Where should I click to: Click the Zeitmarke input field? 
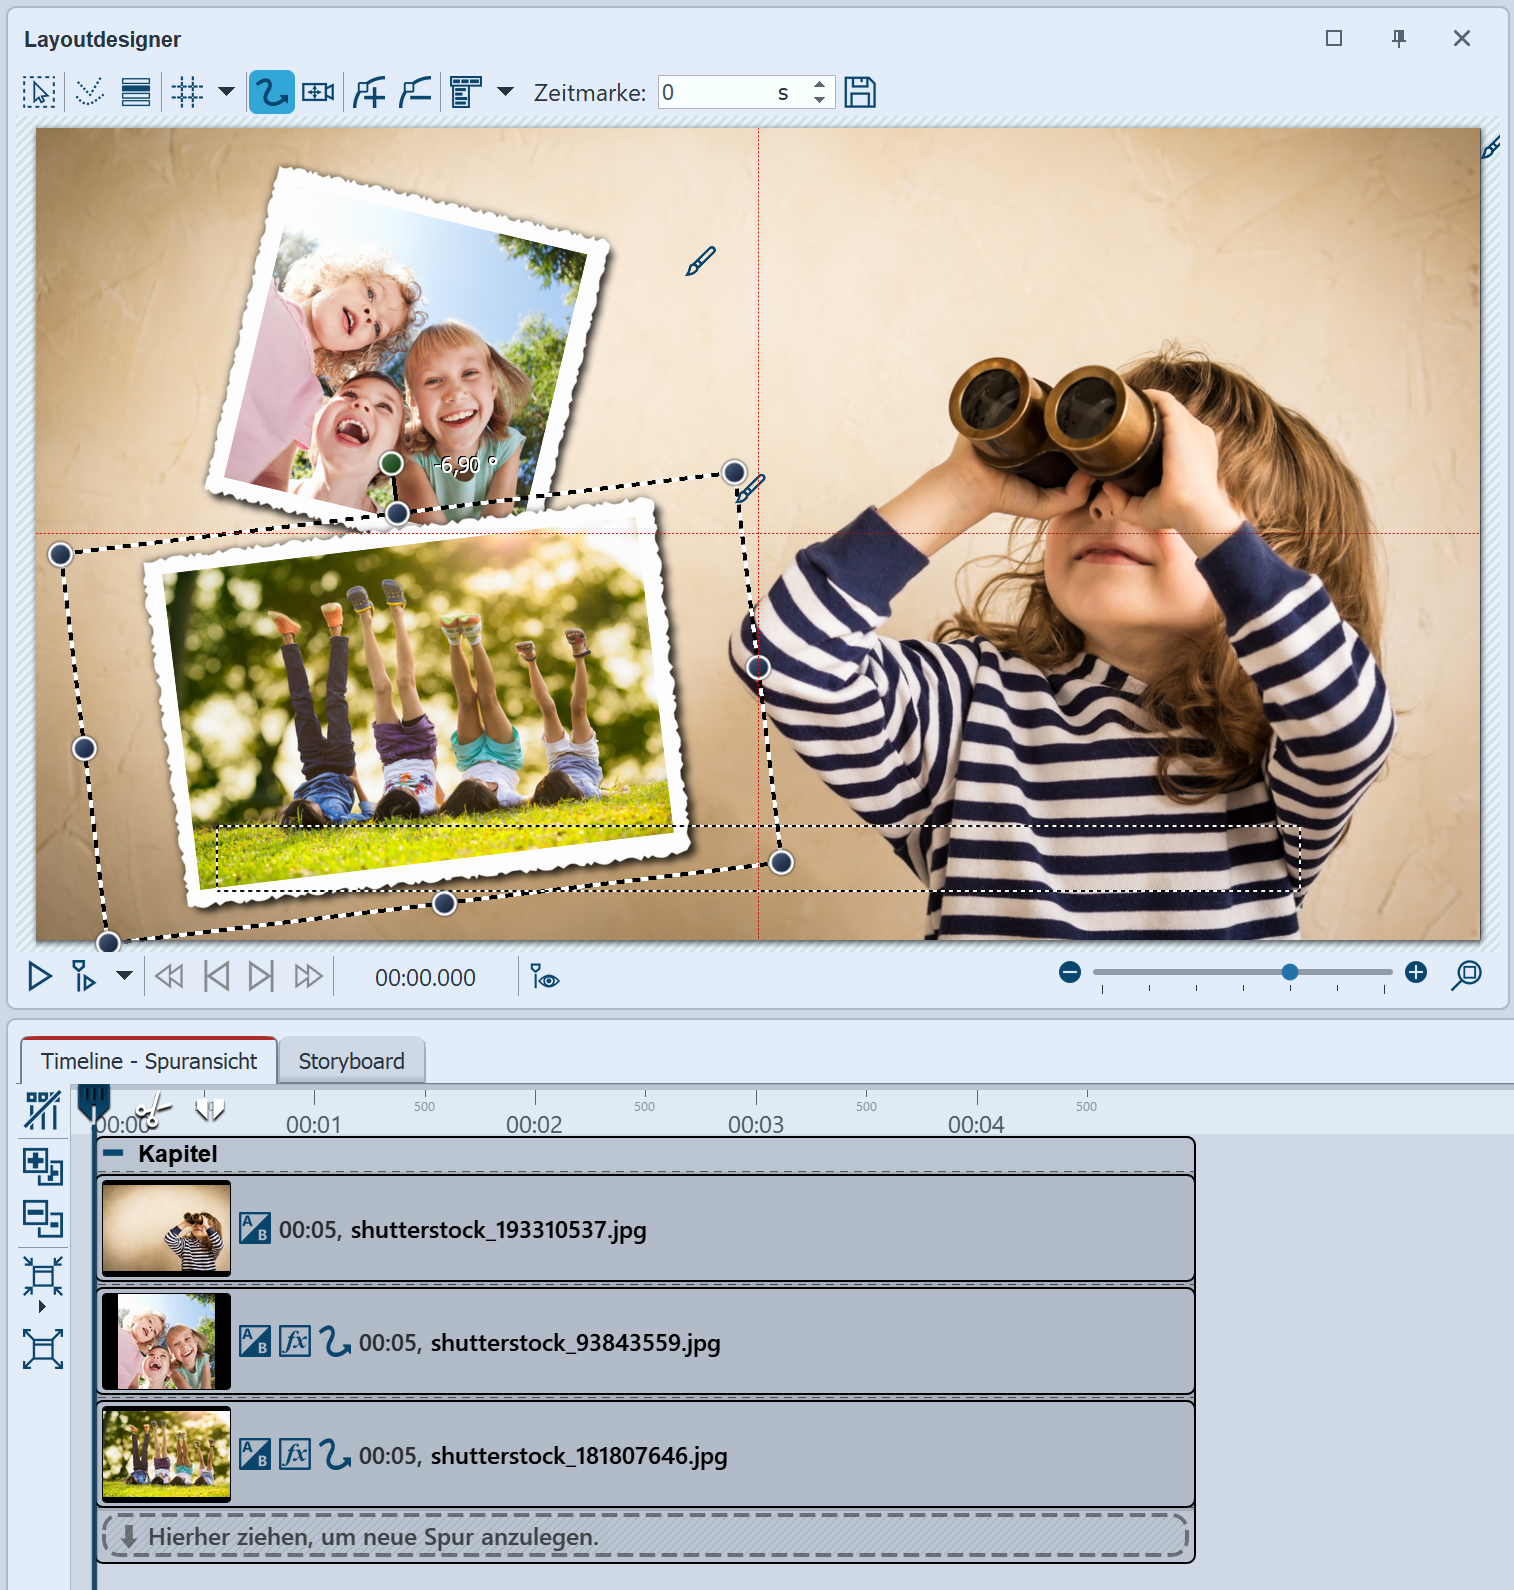716,92
